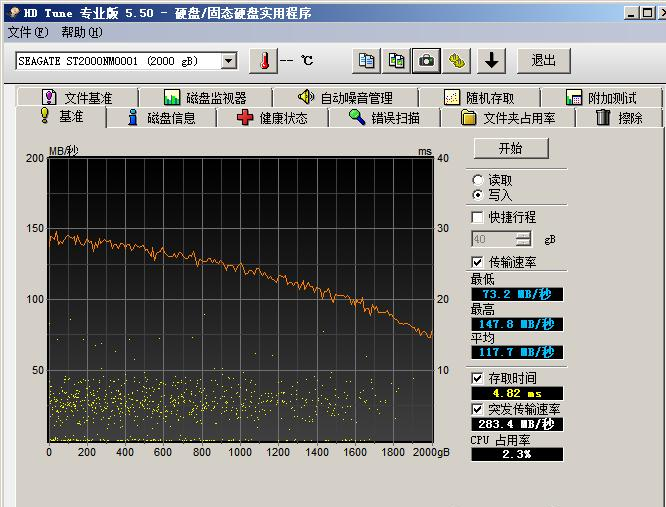The height and width of the screenshot is (507, 666).
Task: Open the 文件 menu
Action: pyautogui.click(x=27, y=32)
